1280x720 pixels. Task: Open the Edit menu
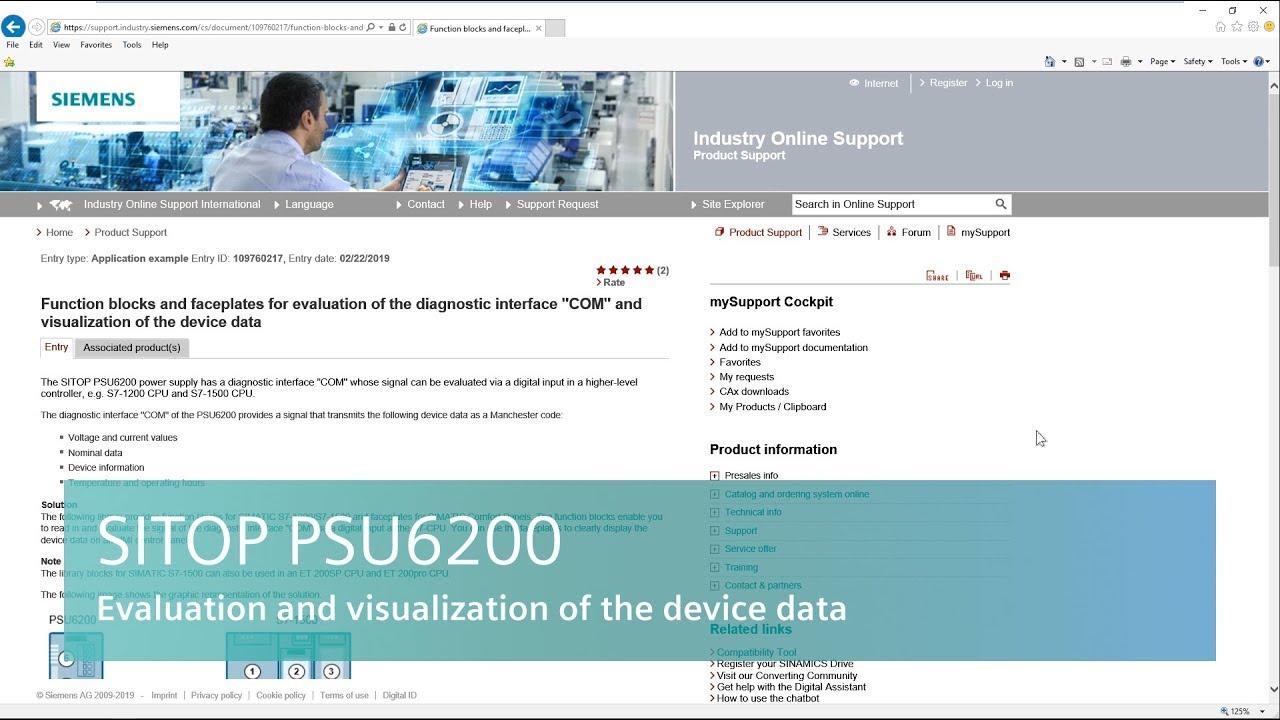36,45
